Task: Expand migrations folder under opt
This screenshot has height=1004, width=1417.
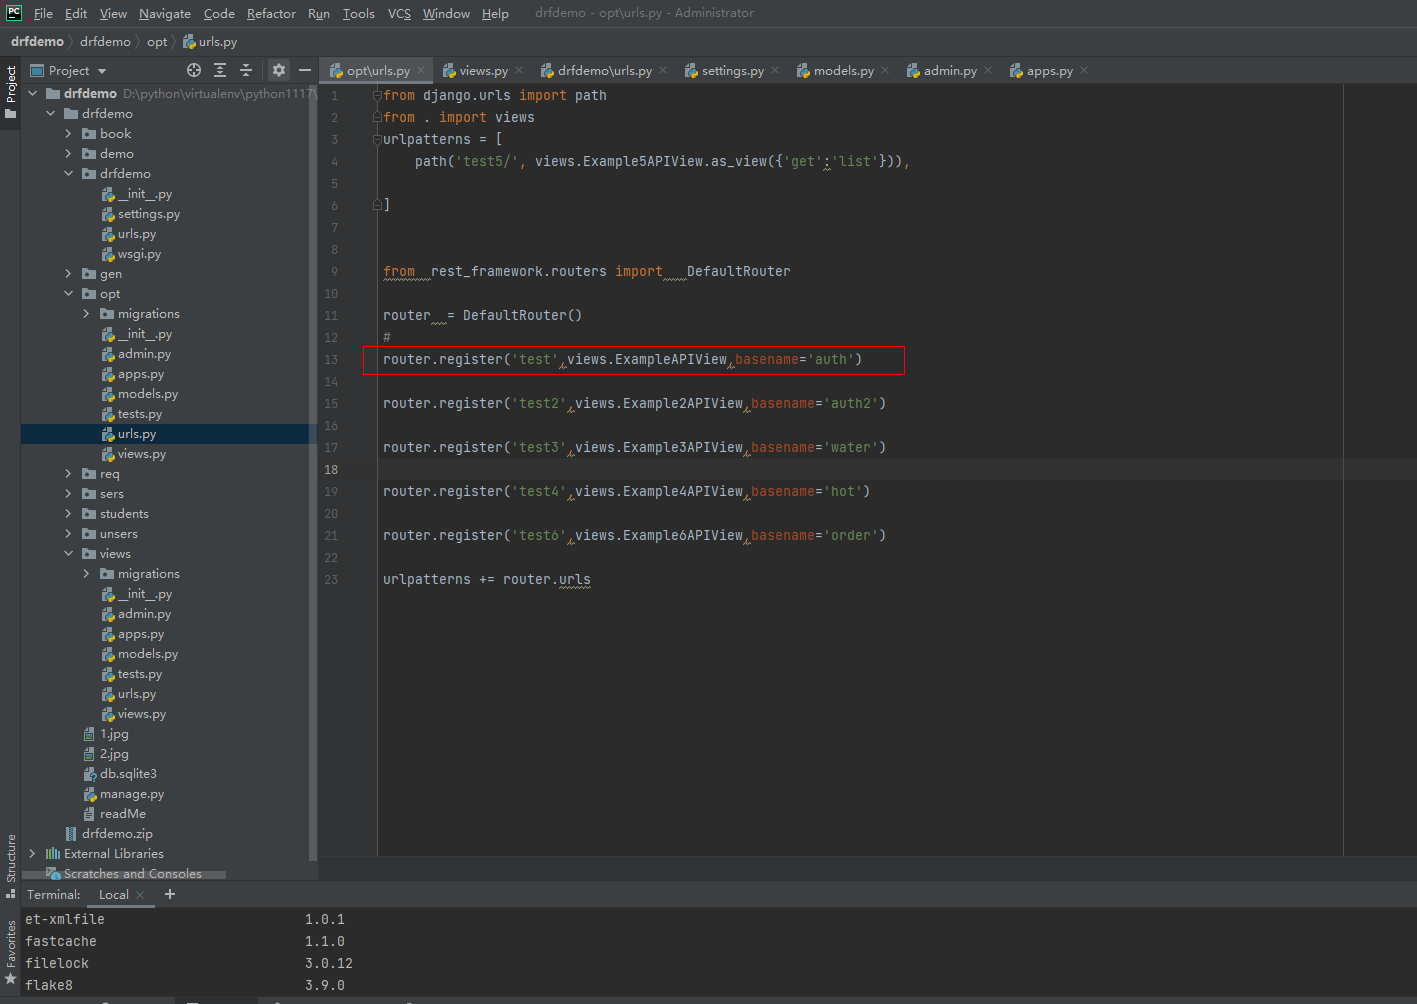Action: pos(86,314)
